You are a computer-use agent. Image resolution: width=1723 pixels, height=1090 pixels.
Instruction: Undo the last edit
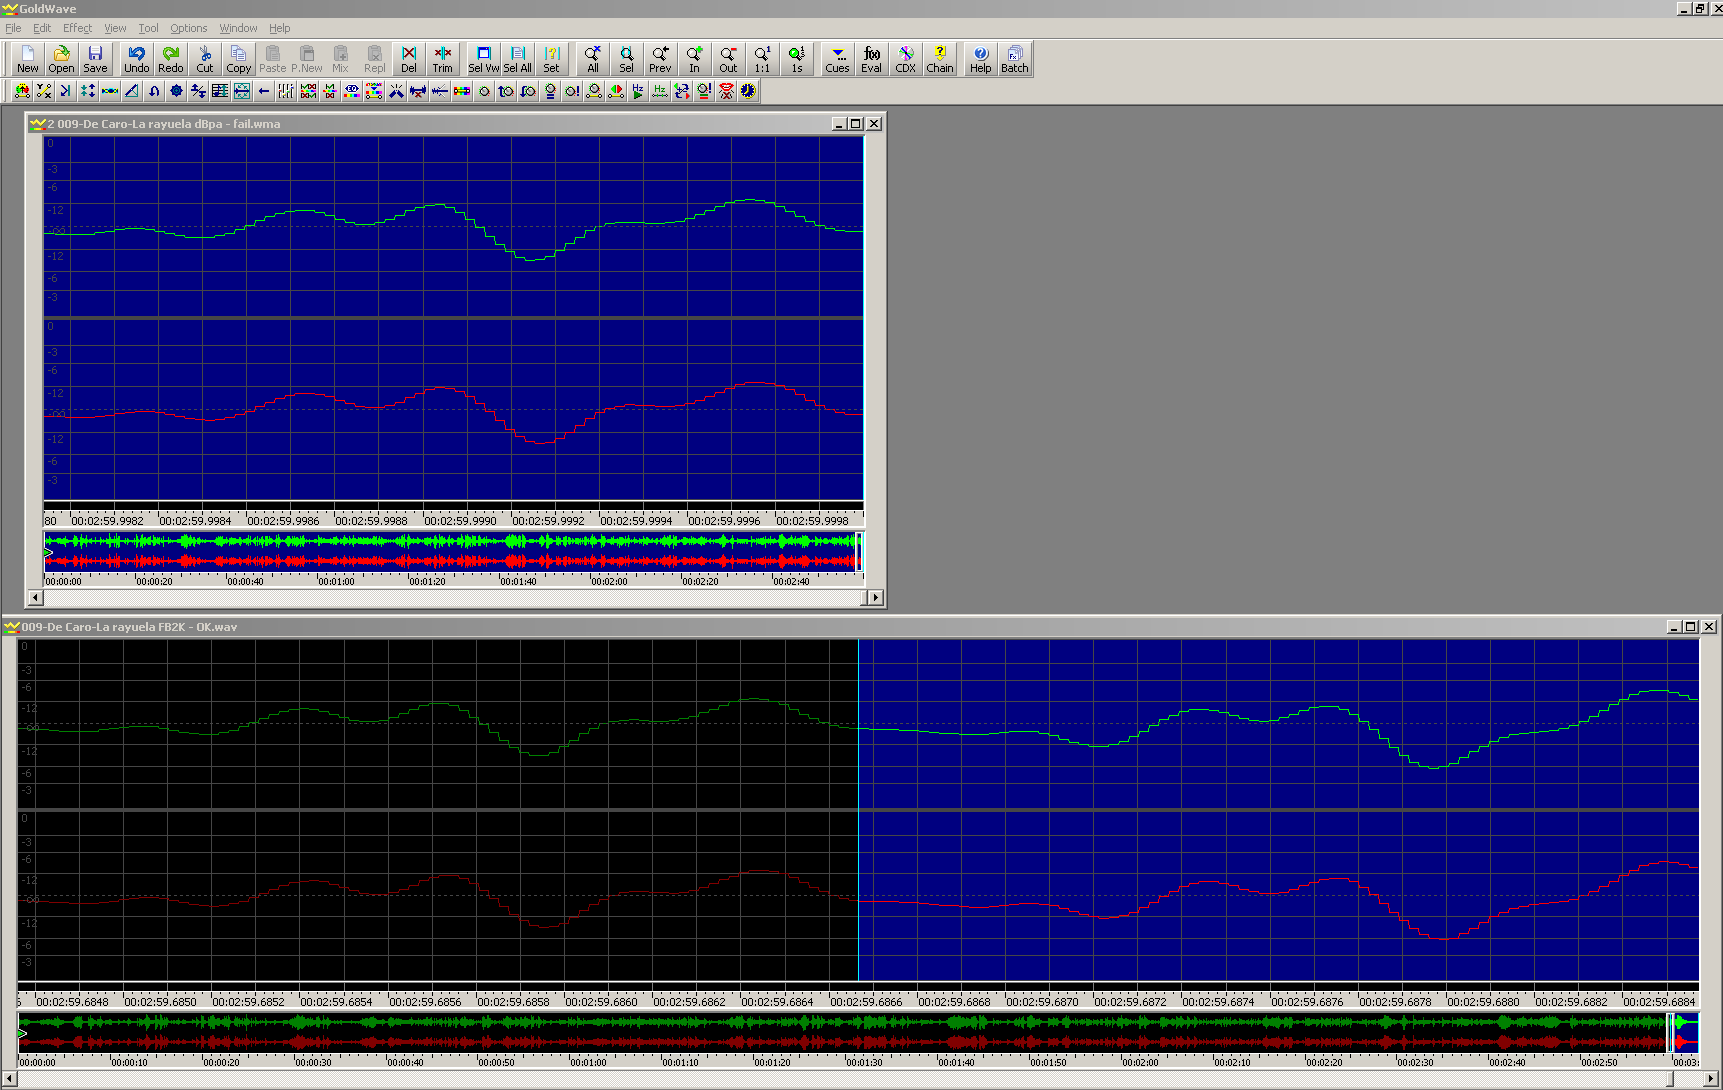click(x=137, y=59)
